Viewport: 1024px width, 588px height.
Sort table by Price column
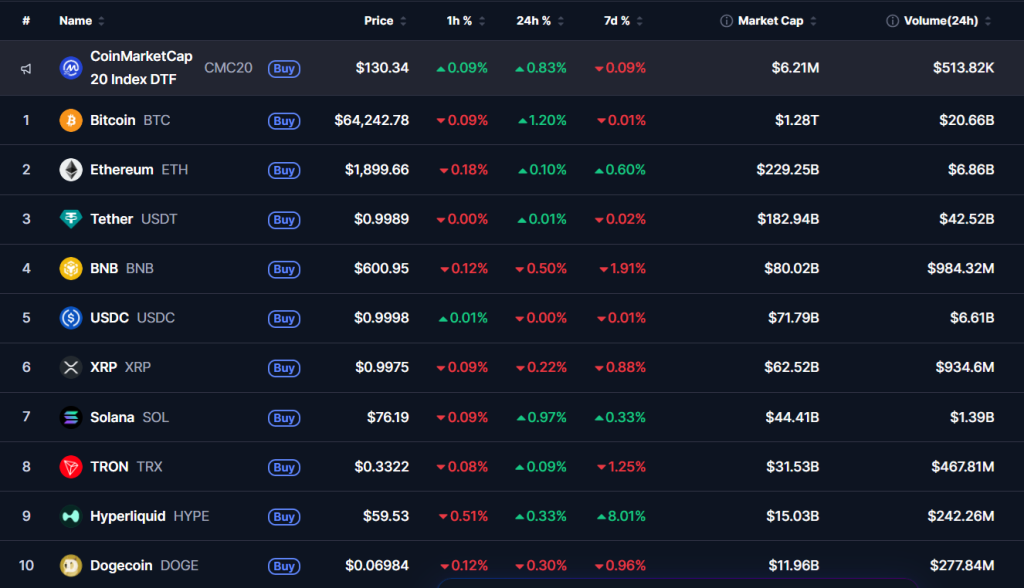tap(385, 21)
